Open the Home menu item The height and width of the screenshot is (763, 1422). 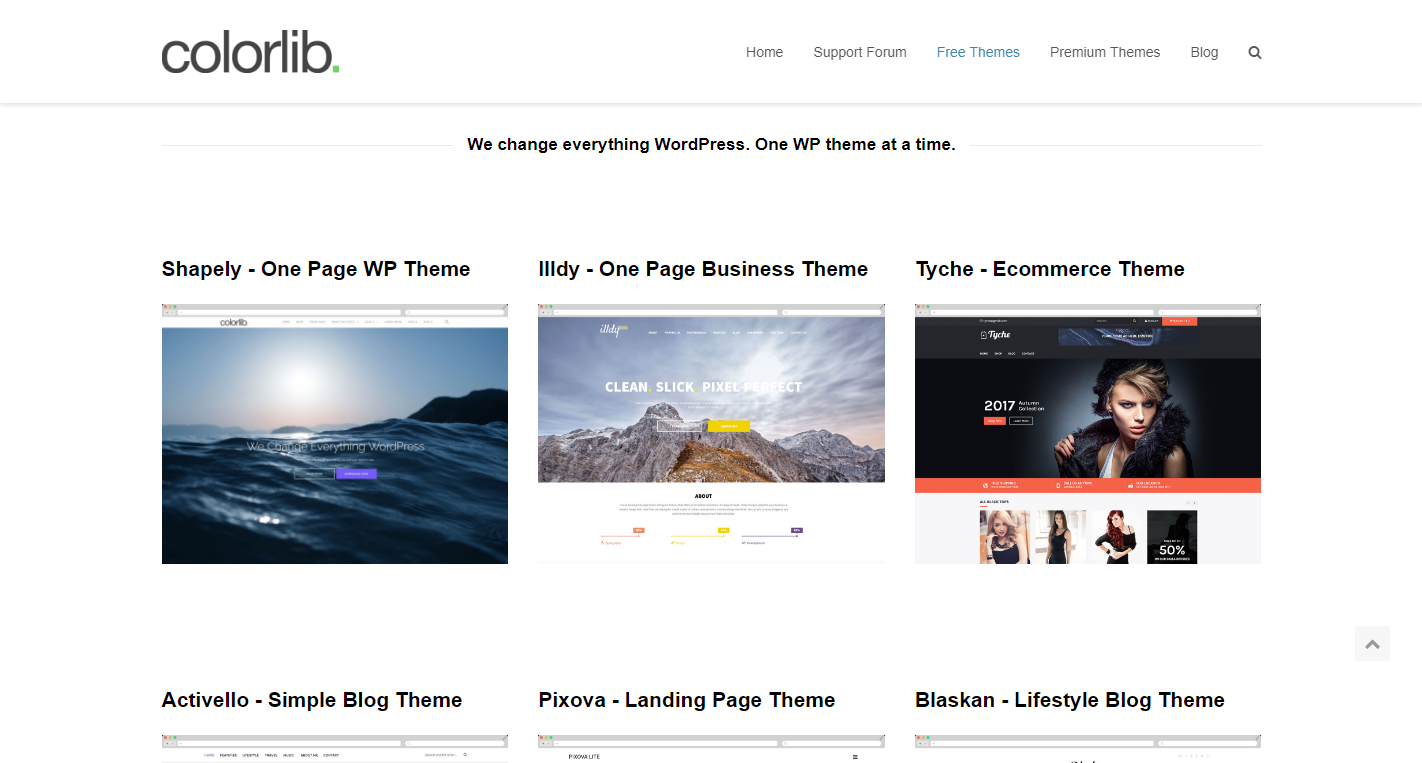point(764,52)
